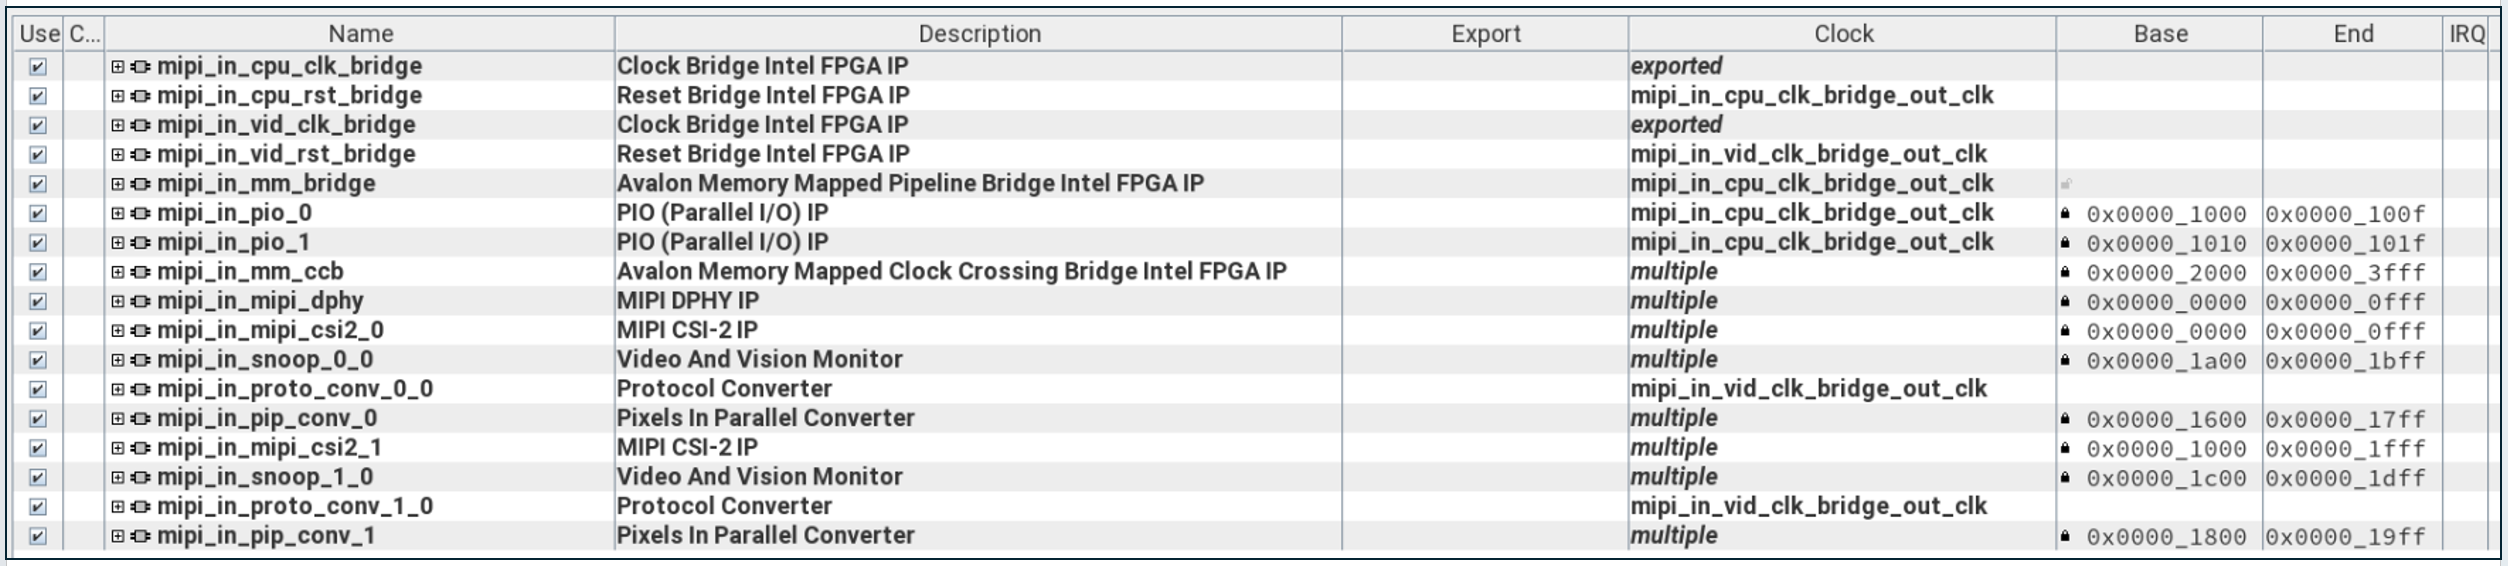
Task: Click the component icon next to mipi_in_mm_bridge
Action: click(x=141, y=184)
